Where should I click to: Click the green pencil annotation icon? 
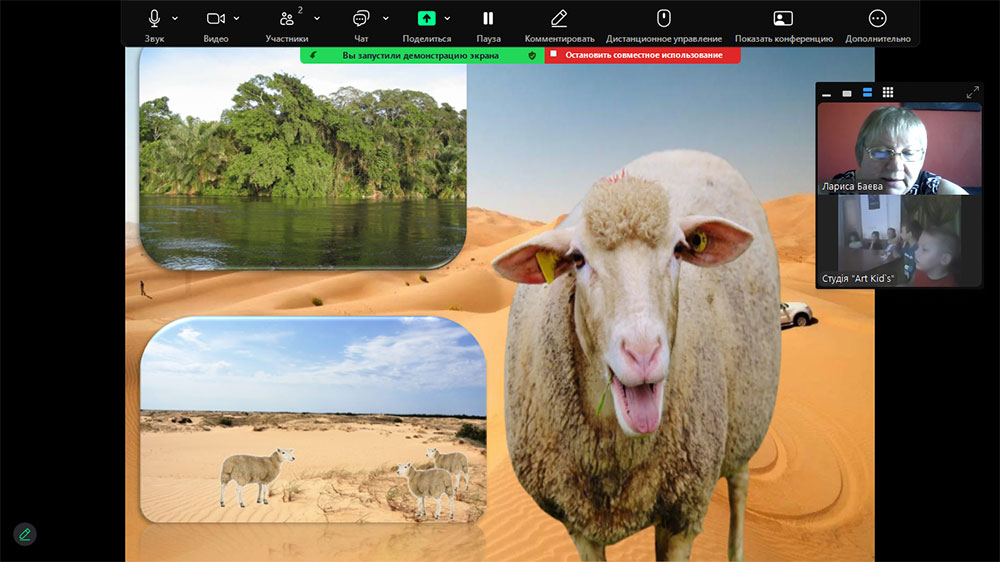(25, 534)
